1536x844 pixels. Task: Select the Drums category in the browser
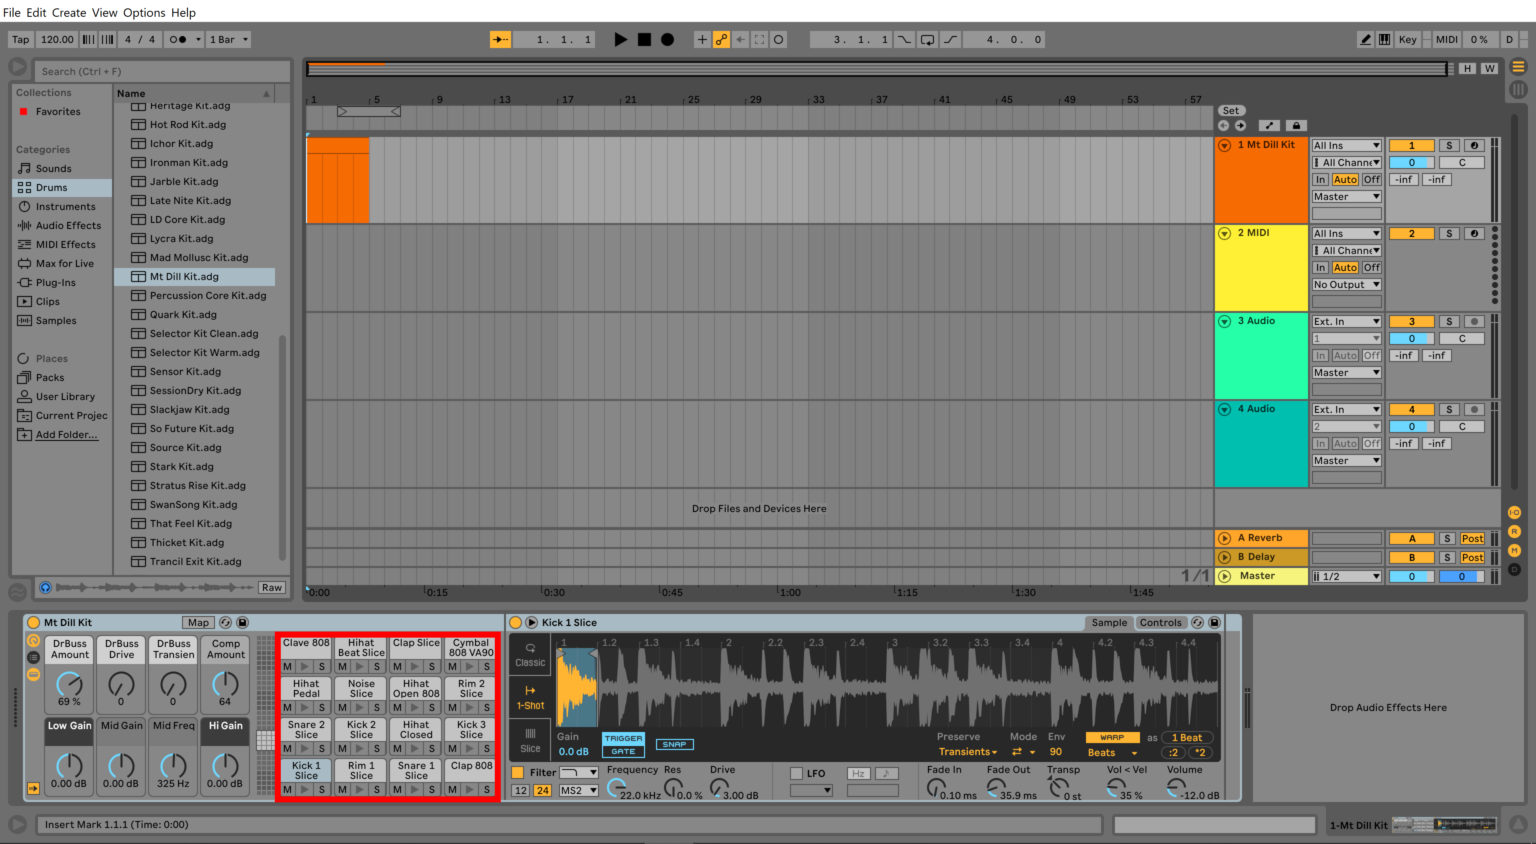pos(52,187)
